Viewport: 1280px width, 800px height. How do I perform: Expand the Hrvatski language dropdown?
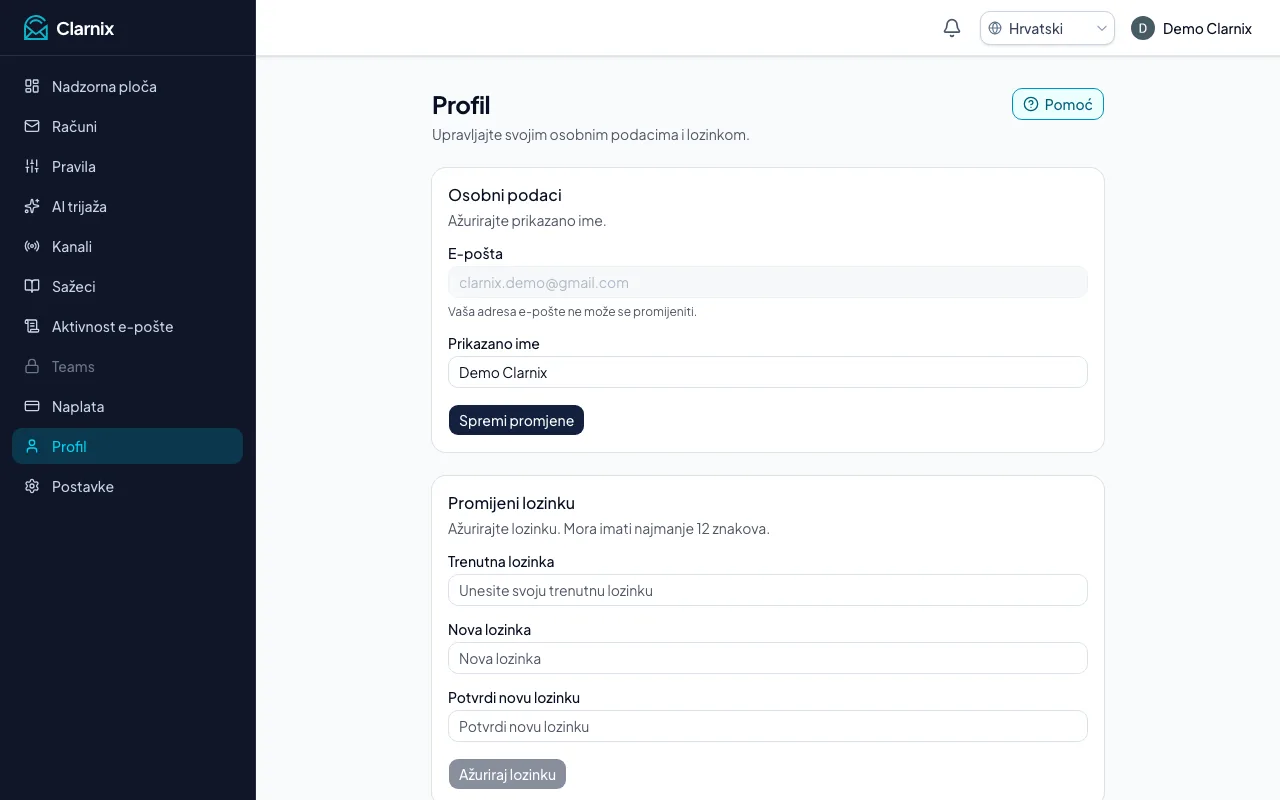pyautogui.click(x=1047, y=28)
